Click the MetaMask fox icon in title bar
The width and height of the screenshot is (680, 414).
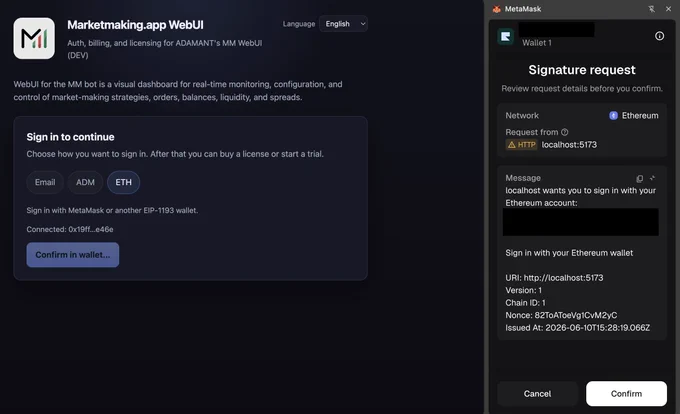point(497,9)
